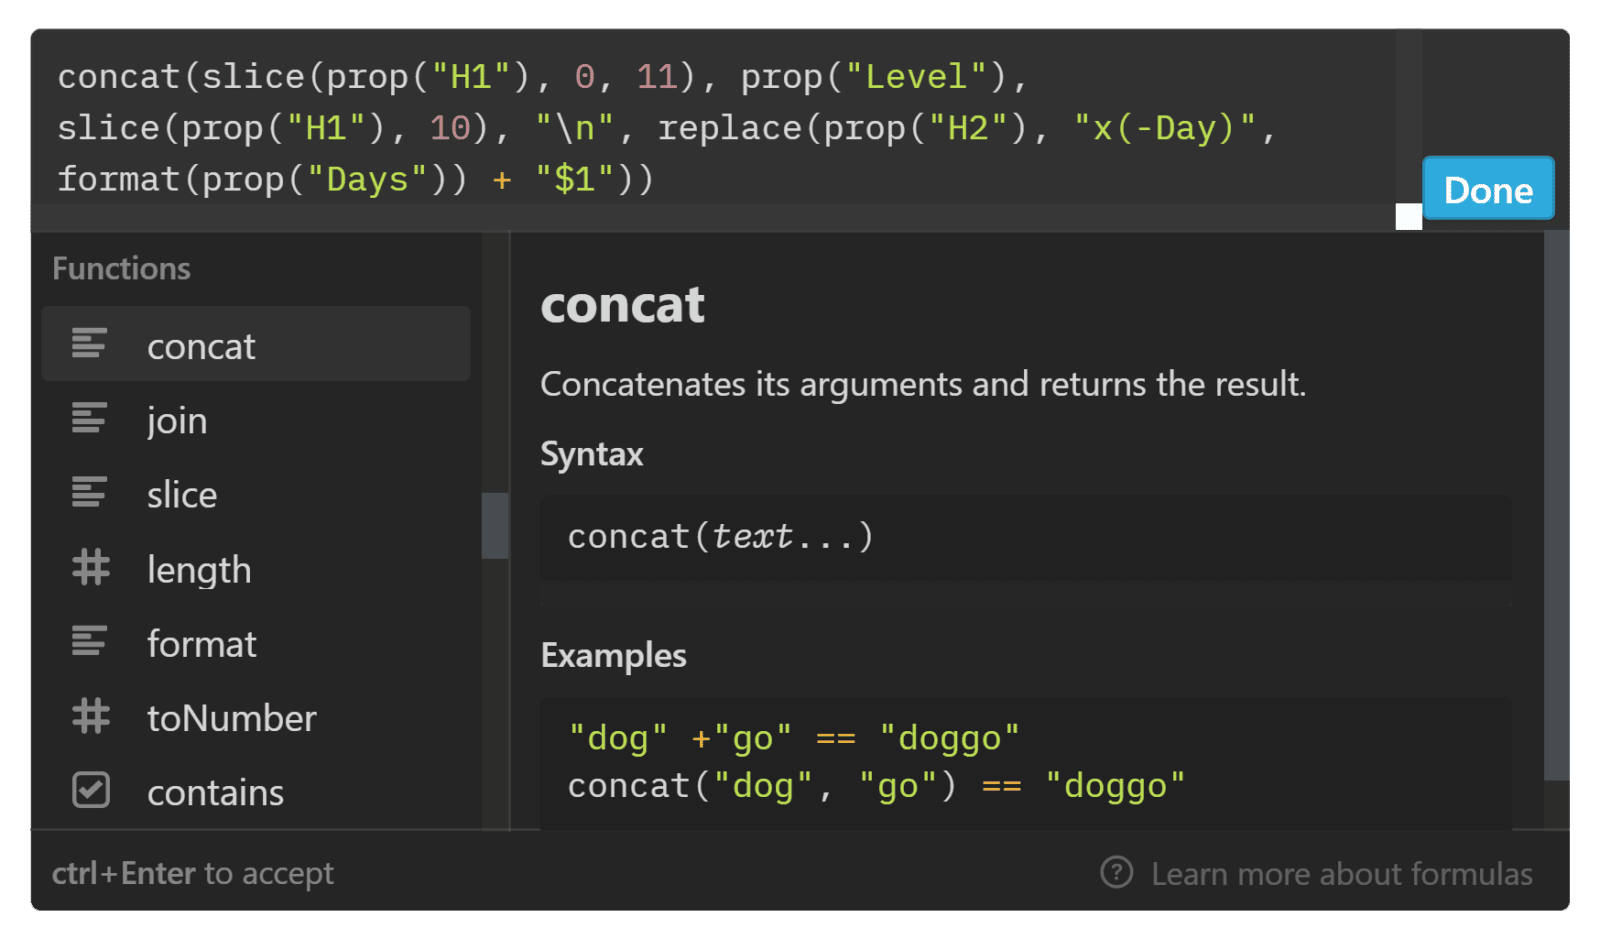Open the format function details
Image resolution: width=1600 pixels, height=939 pixels.
[x=256, y=642]
